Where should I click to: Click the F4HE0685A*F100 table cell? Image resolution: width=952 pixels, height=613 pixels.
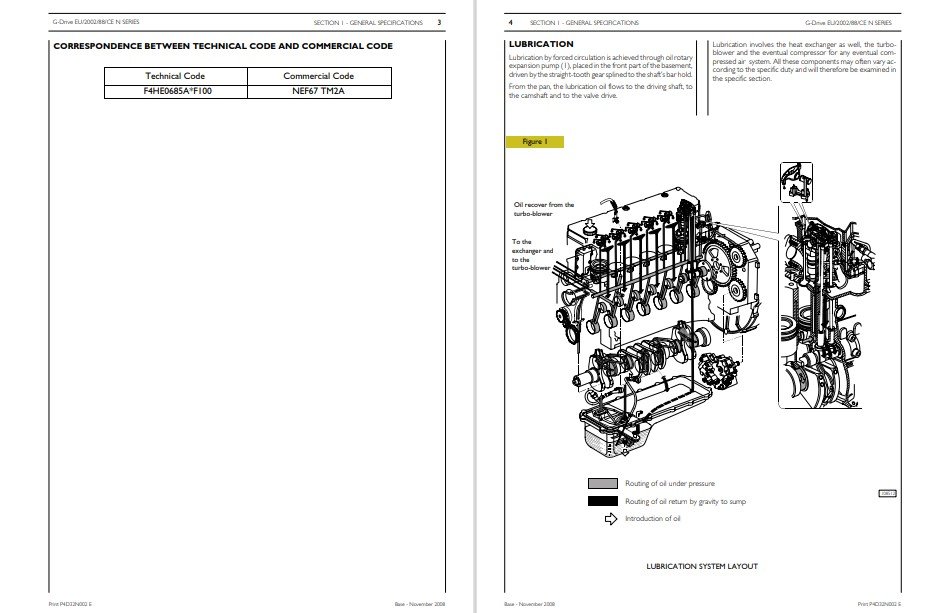click(x=173, y=91)
